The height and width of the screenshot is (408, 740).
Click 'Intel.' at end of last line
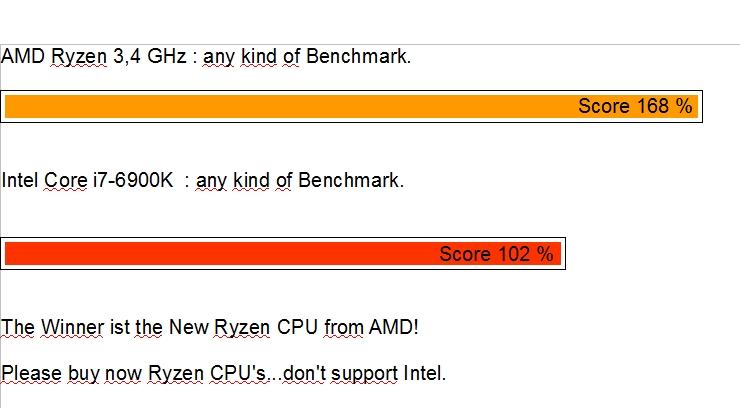tap(425, 373)
